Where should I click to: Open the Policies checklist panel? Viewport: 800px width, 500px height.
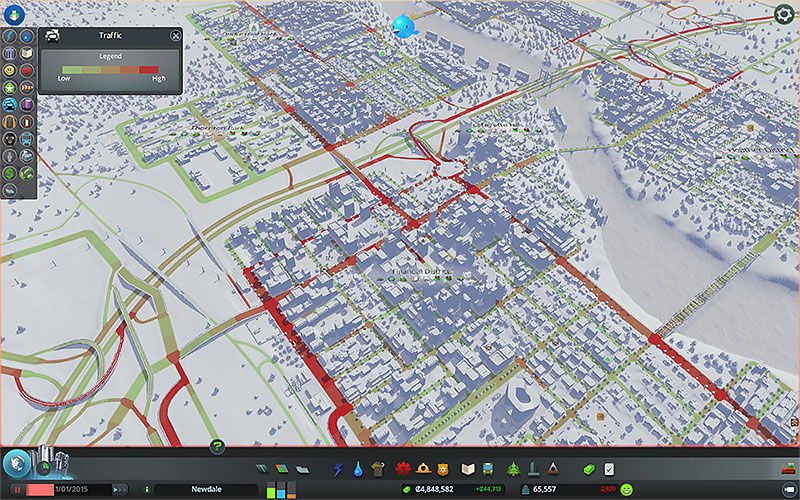[609, 469]
